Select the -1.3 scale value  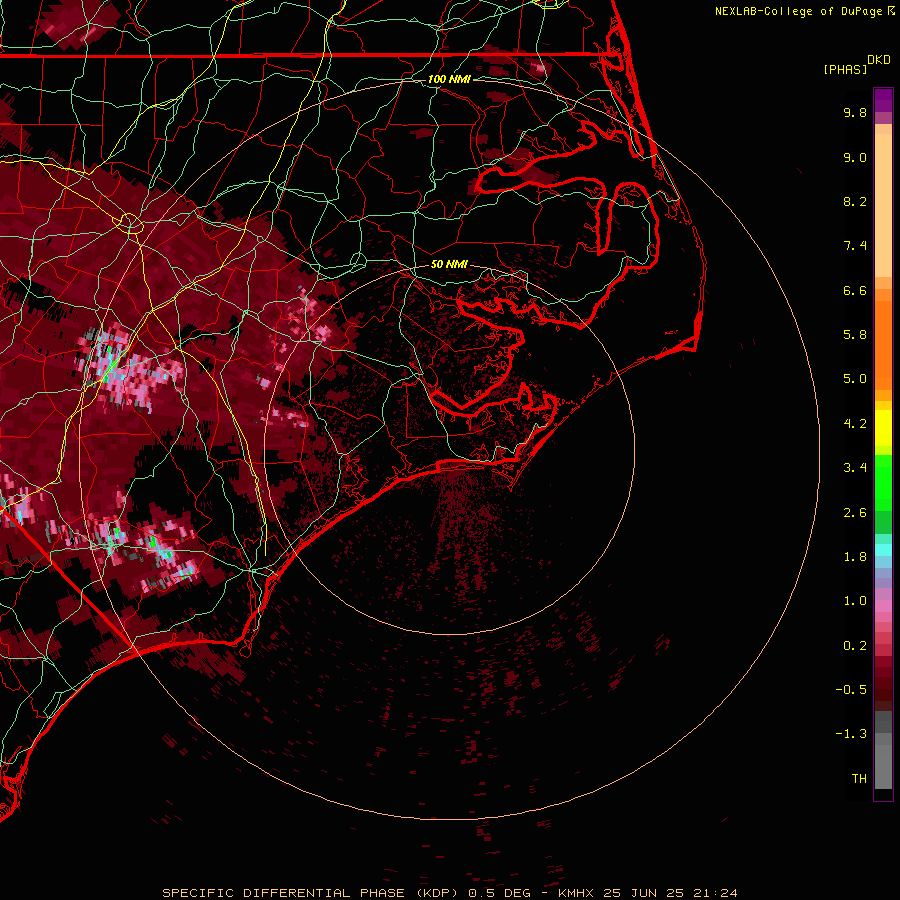[851, 734]
